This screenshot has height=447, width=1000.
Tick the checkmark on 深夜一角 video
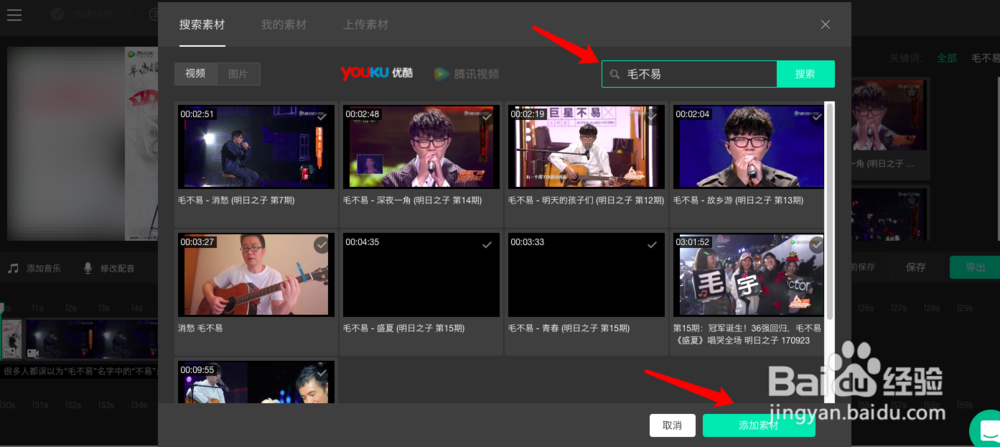487,117
